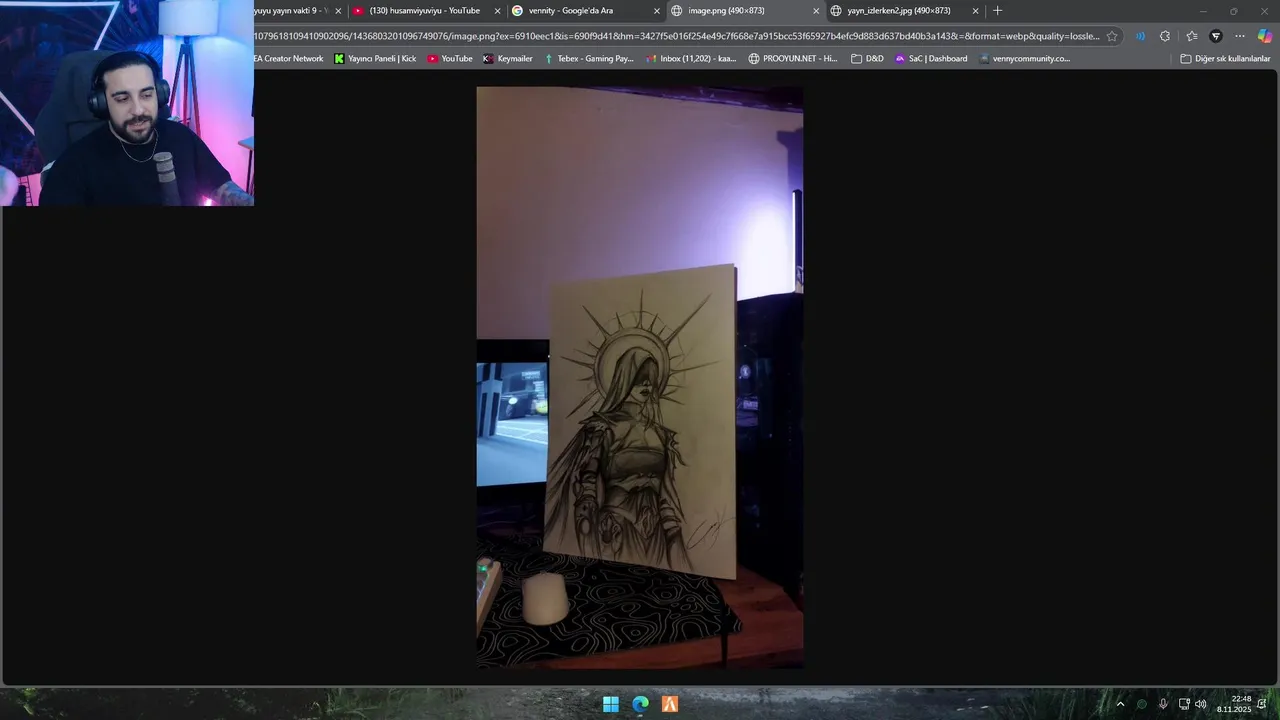Close the image.png tab

816,11
